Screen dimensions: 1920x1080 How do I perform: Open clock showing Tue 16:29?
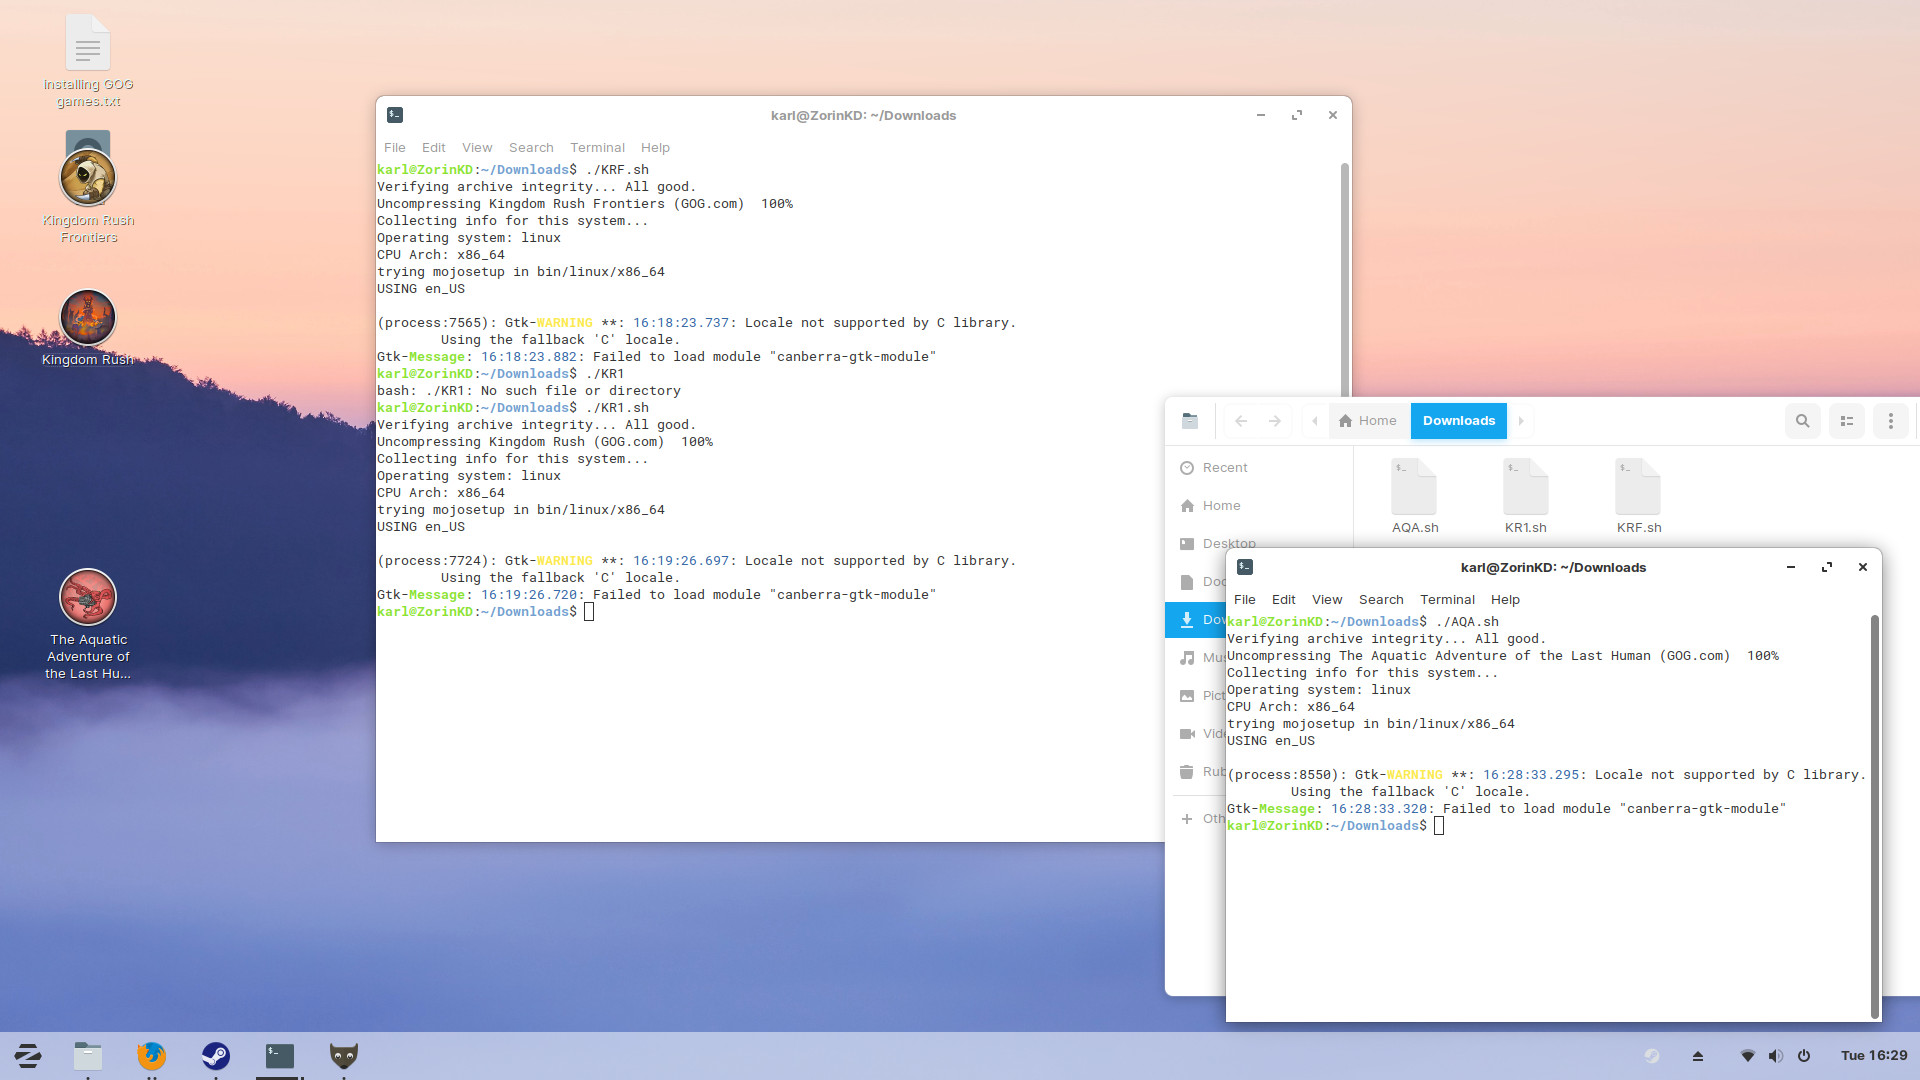tap(1874, 1056)
